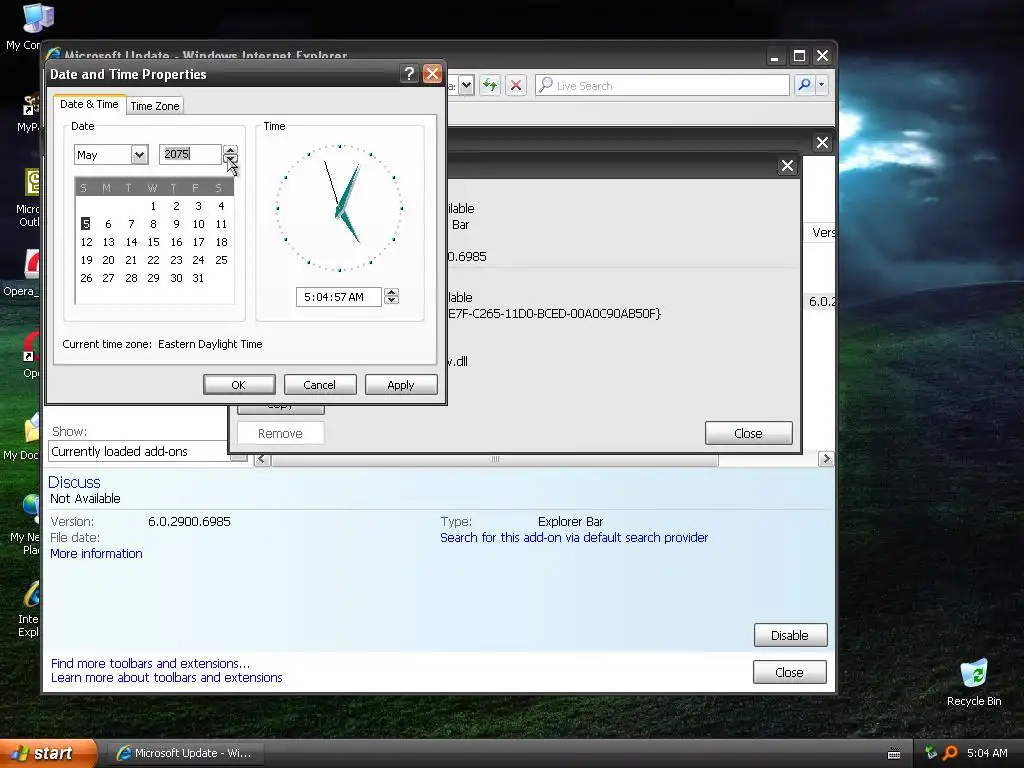This screenshot has width=1024, height=768.
Task: Select day 9 in the calendar
Action: pyautogui.click(x=176, y=224)
